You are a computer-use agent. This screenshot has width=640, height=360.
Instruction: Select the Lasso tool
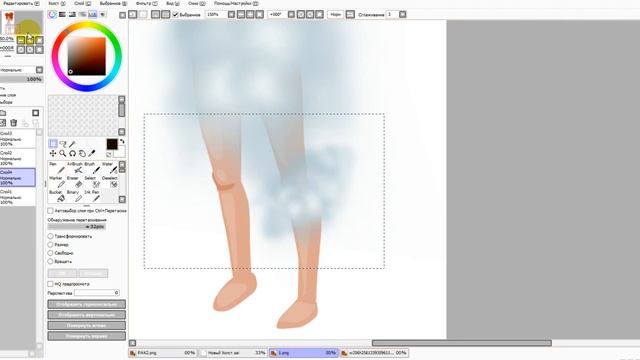(x=62, y=144)
